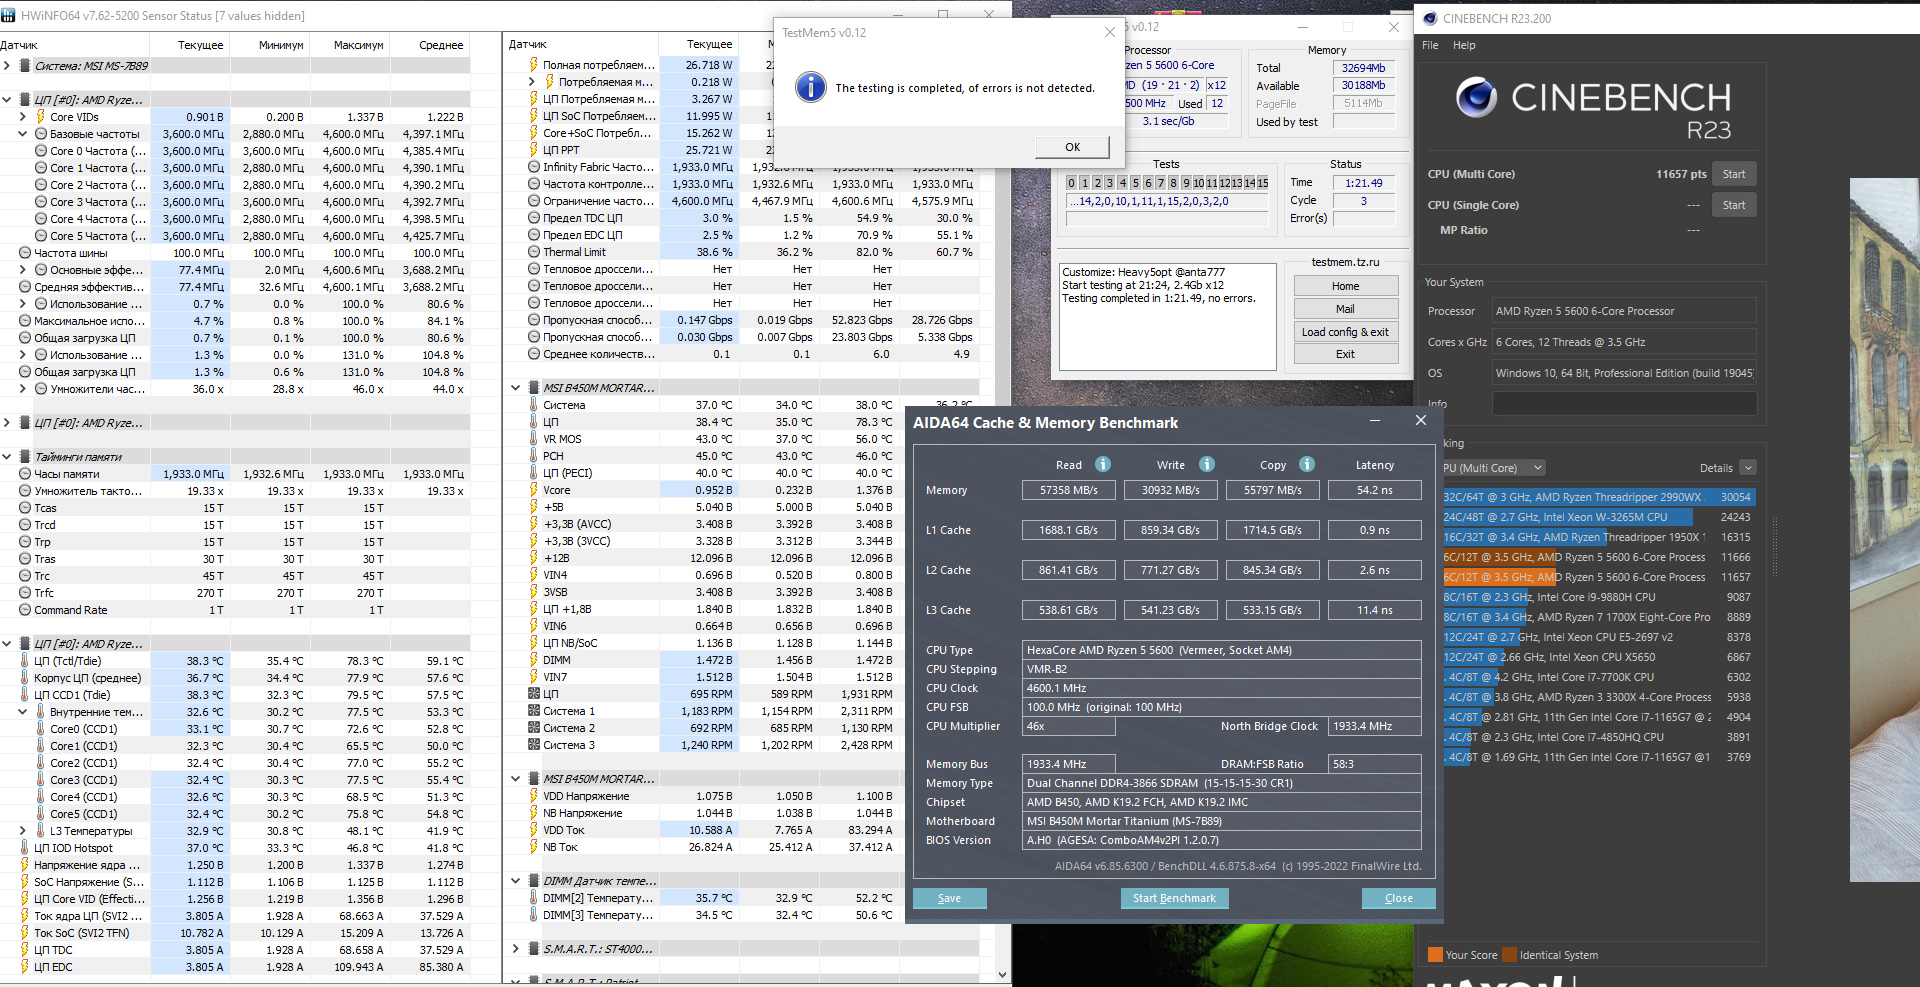Click the lightning icon of Vcore
Image resolution: width=1920 pixels, height=987 pixels.
coord(534,490)
